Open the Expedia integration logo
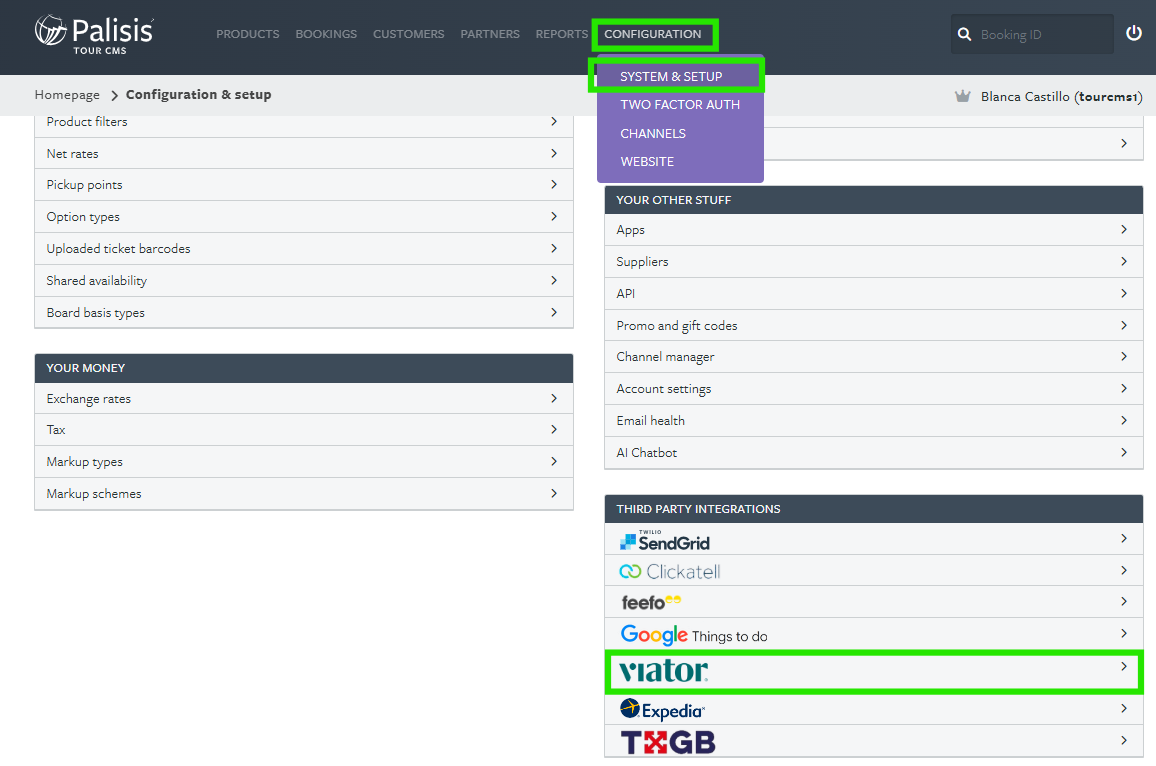 click(662, 709)
